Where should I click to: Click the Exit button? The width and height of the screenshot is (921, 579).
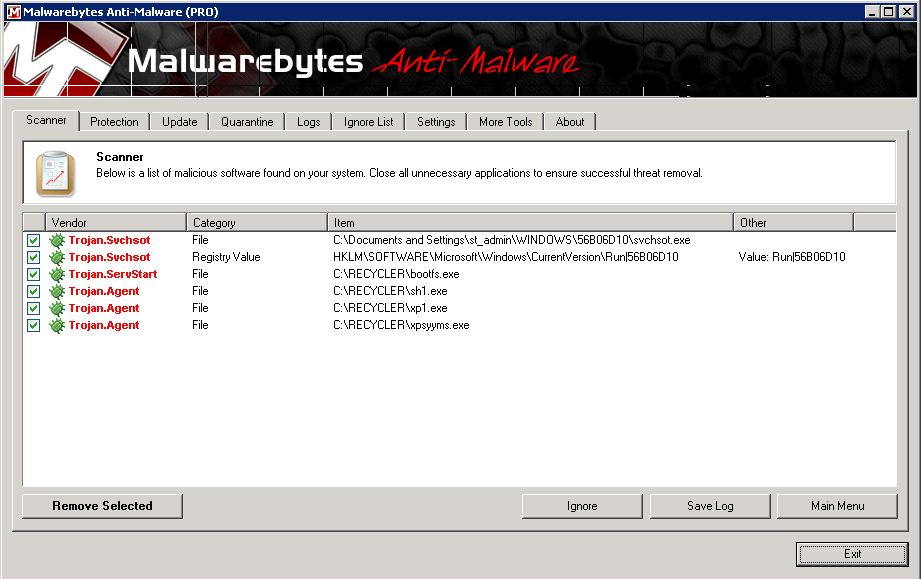tap(852, 554)
